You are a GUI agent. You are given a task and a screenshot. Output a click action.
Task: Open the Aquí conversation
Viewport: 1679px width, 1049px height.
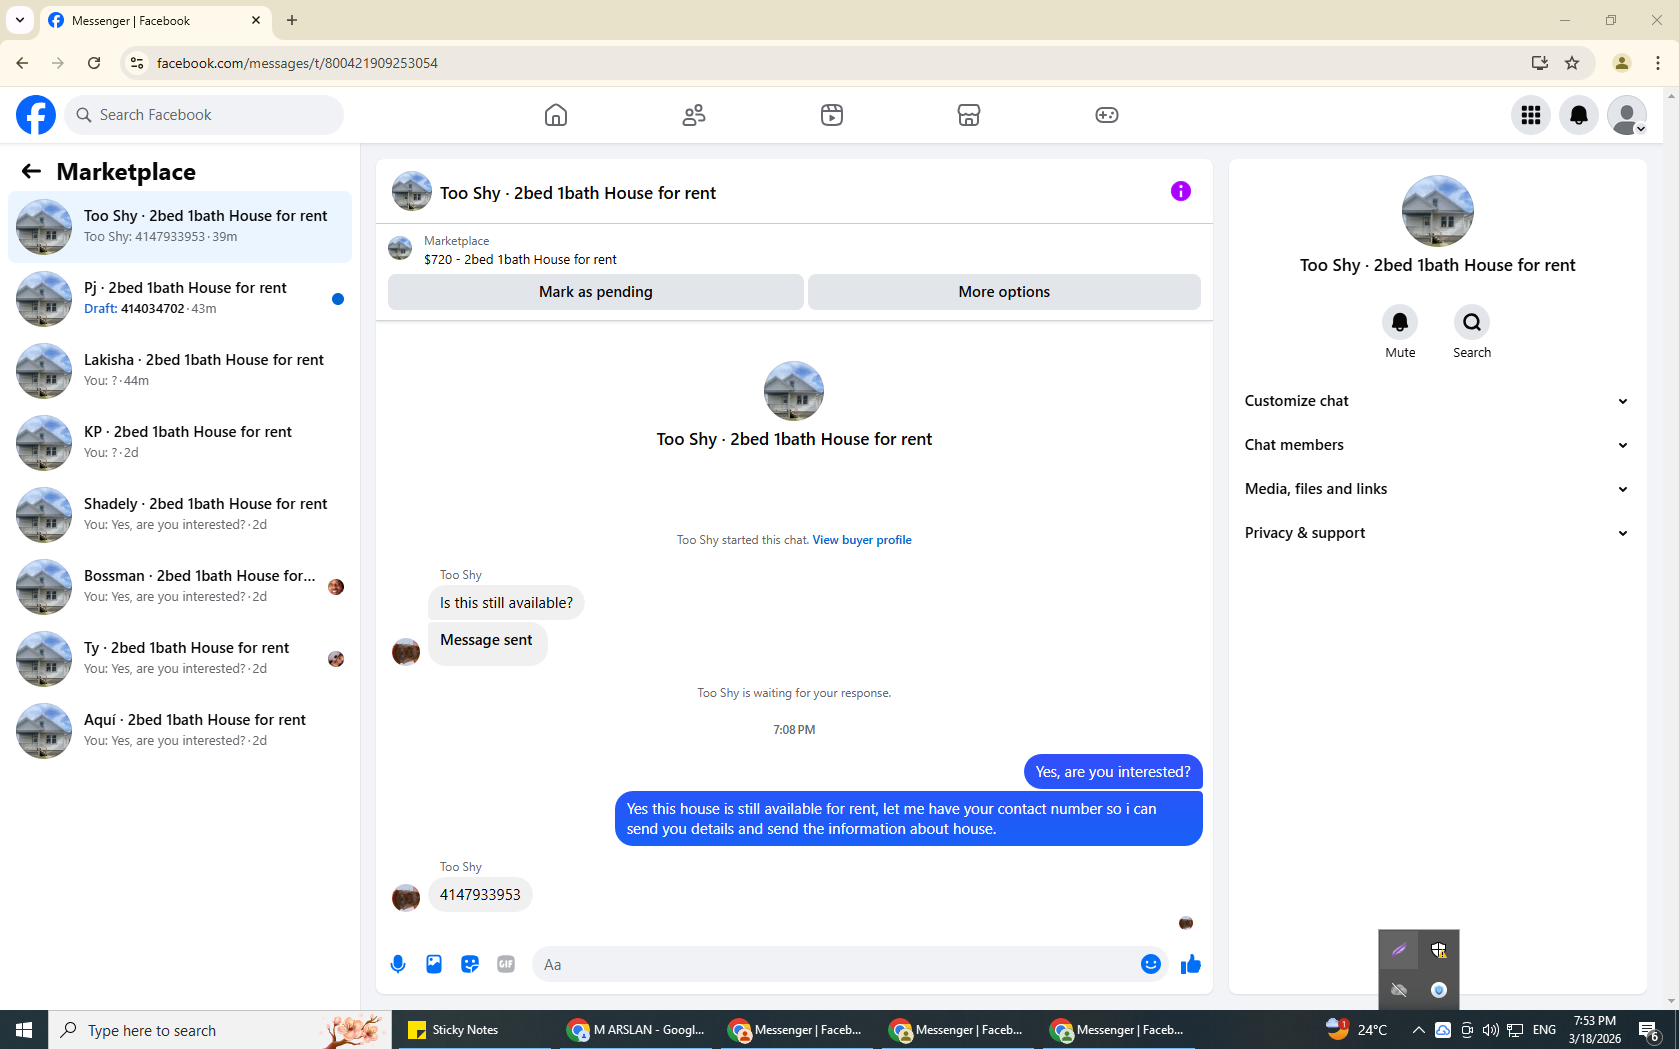(x=180, y=731)
